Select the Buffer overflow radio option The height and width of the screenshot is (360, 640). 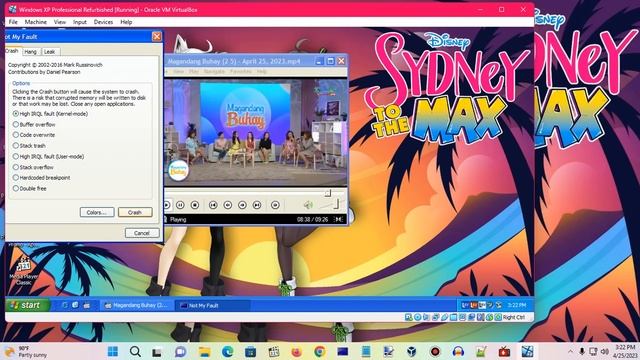[x=34, y=124]
